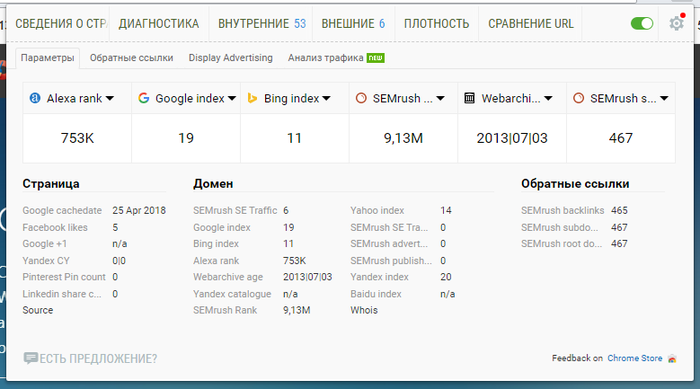Click the 9,13M SEMrush top value

click(403, 138)
